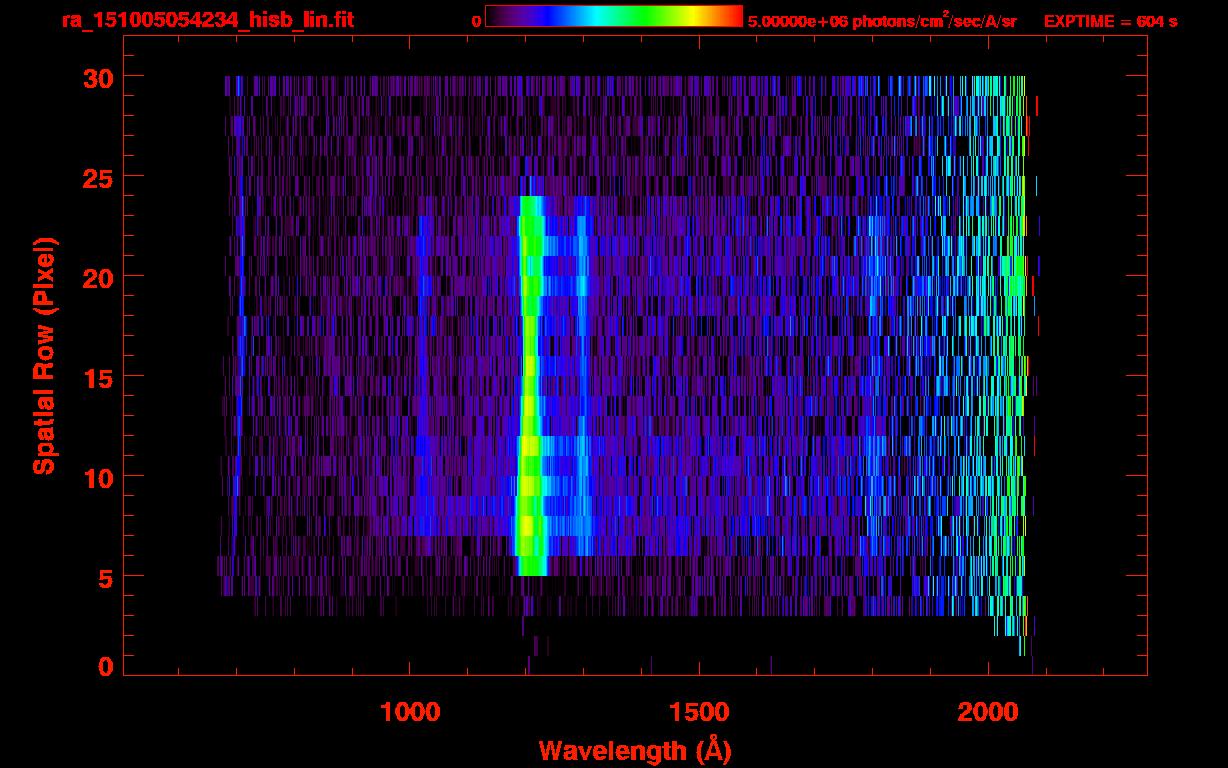
Task: Click the red end of the colorbar
Action: point(732,16)
